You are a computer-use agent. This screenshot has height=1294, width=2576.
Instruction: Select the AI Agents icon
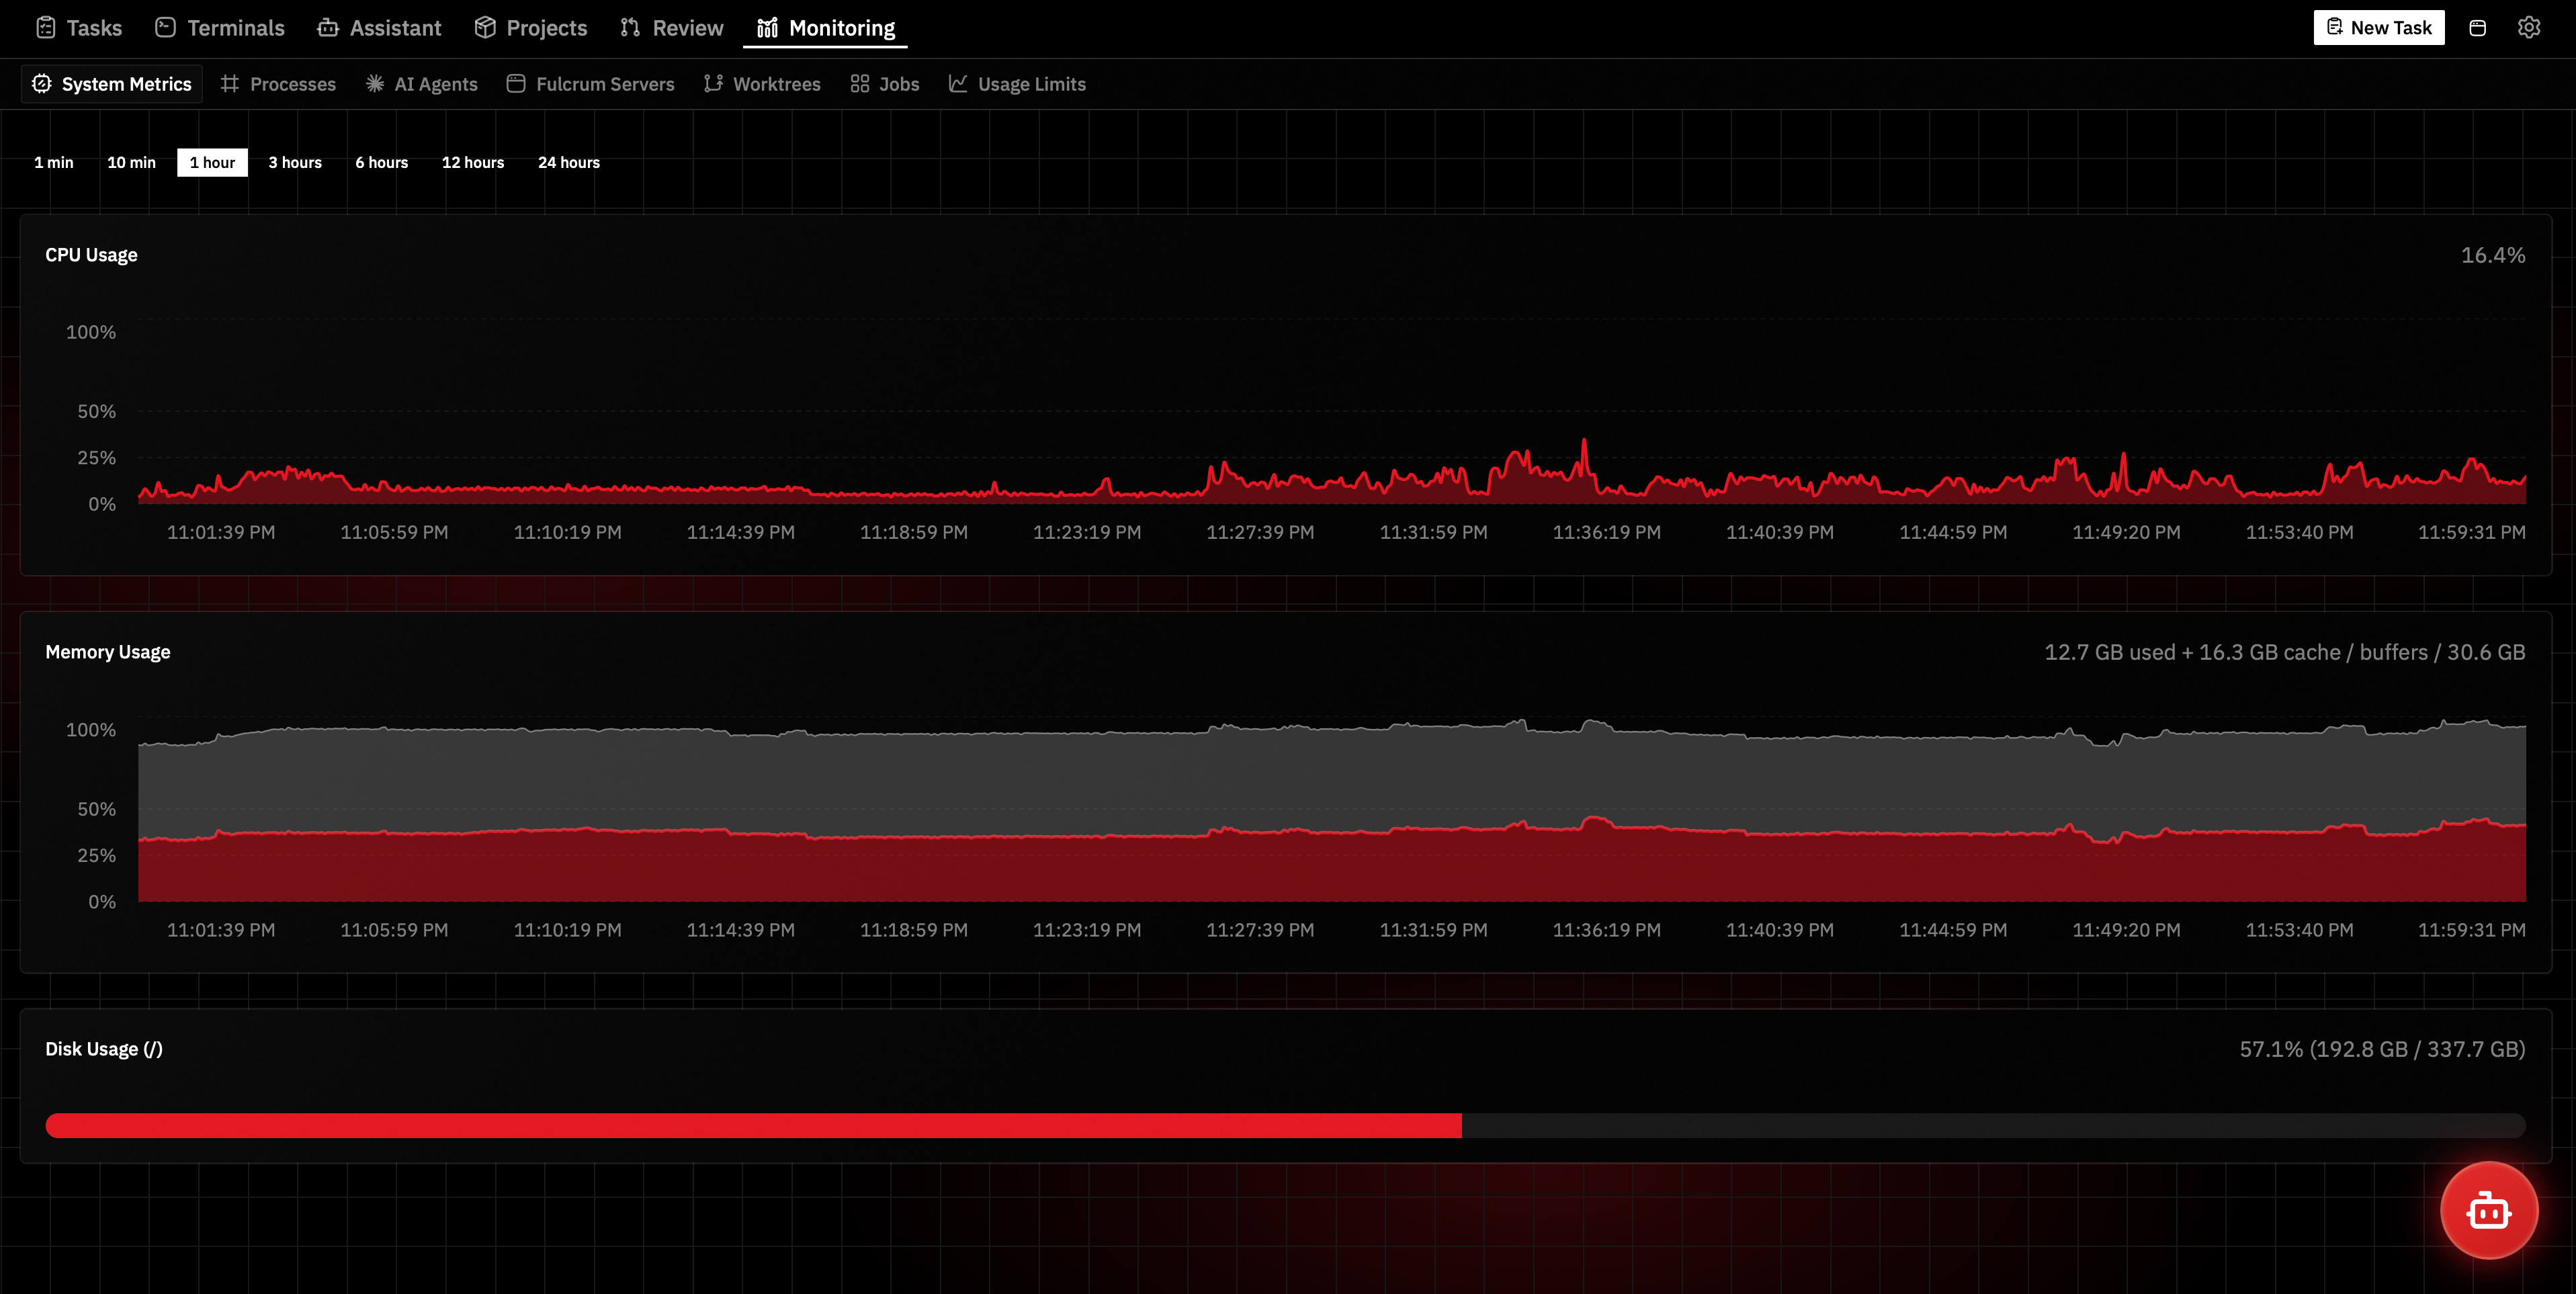375,84
